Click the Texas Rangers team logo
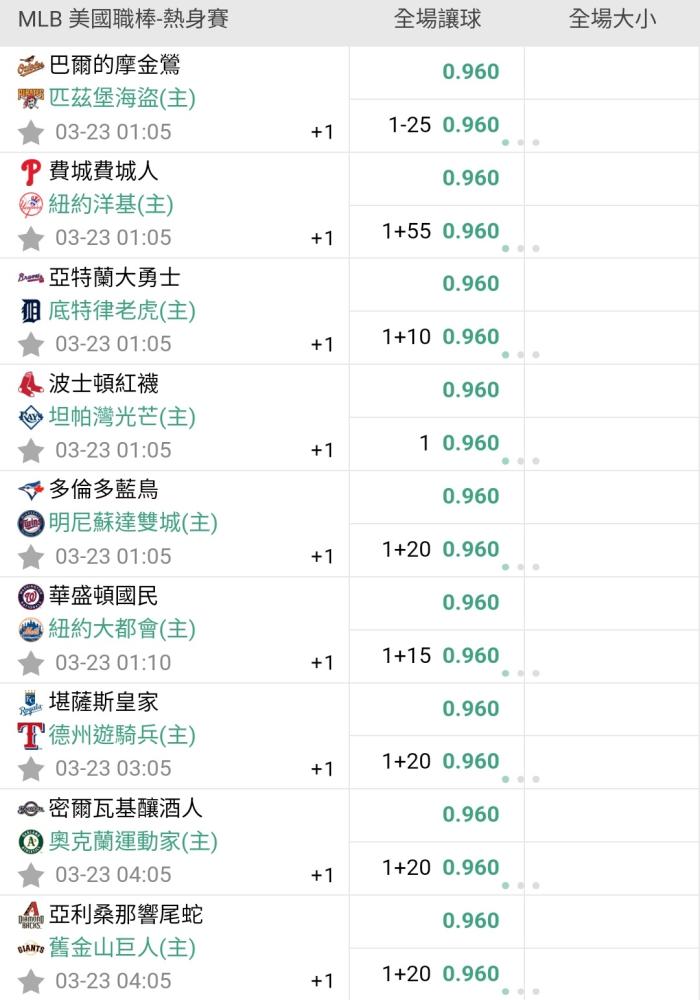Image resolution: width=700 pixels, height=1000 pixels. pos(31,735)
